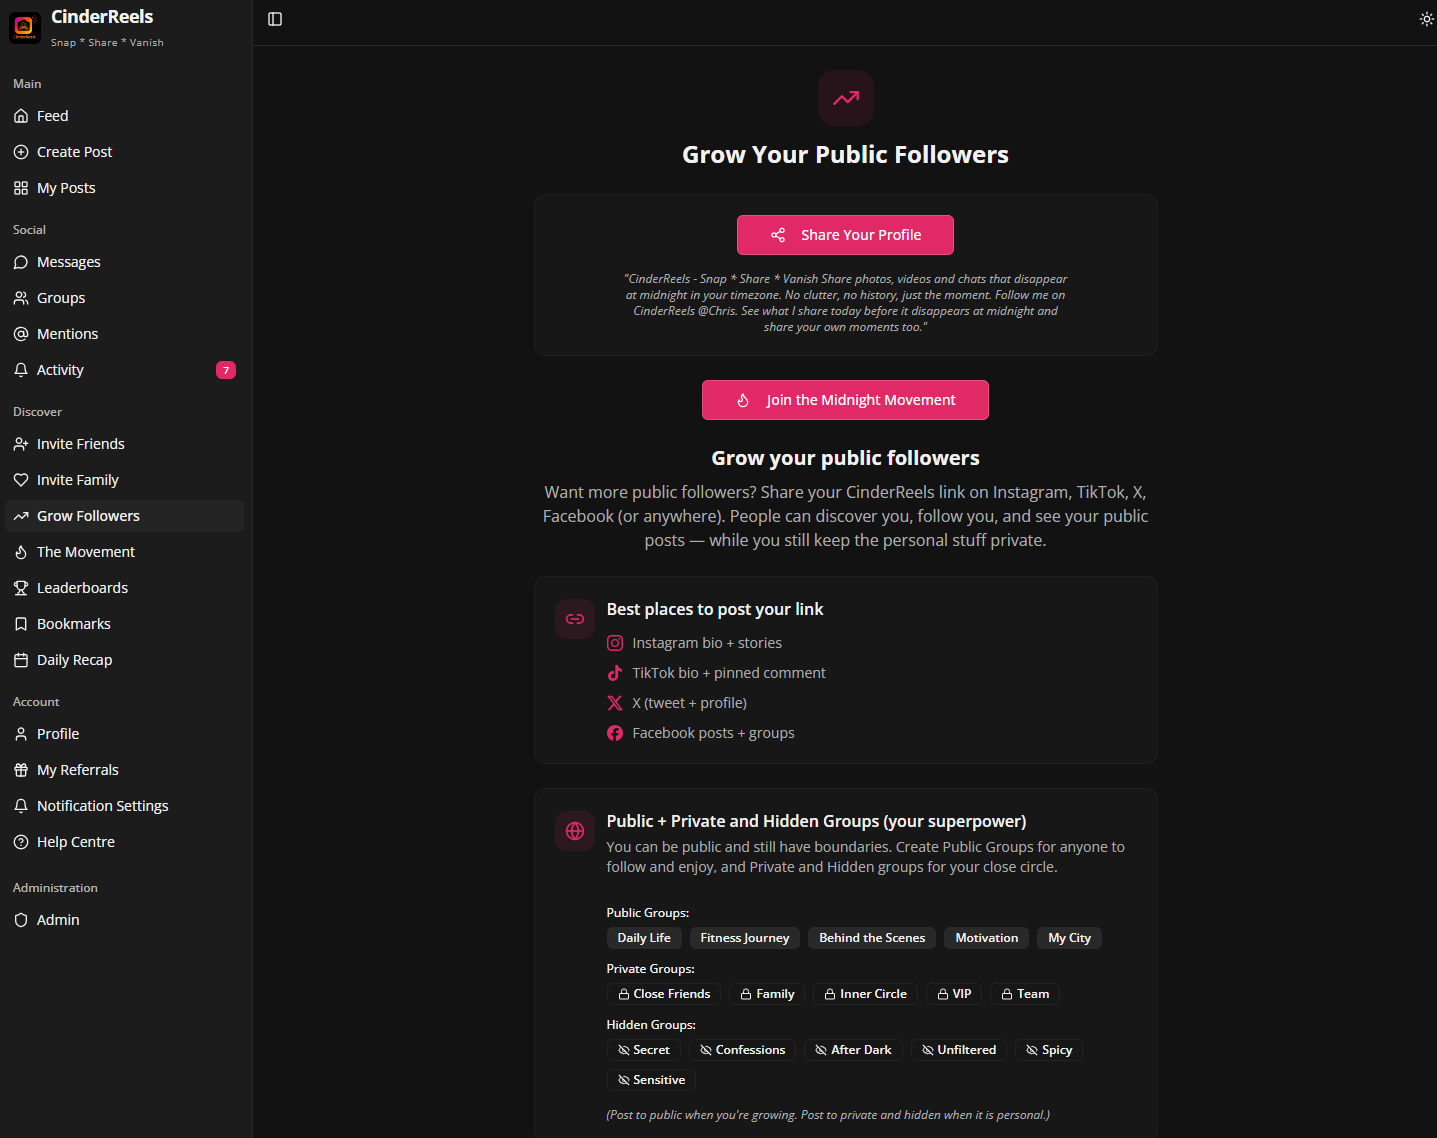This screenshot has height=1138, width=1437.
Task: Pick the Family private group chip
Action: point(767,994)
